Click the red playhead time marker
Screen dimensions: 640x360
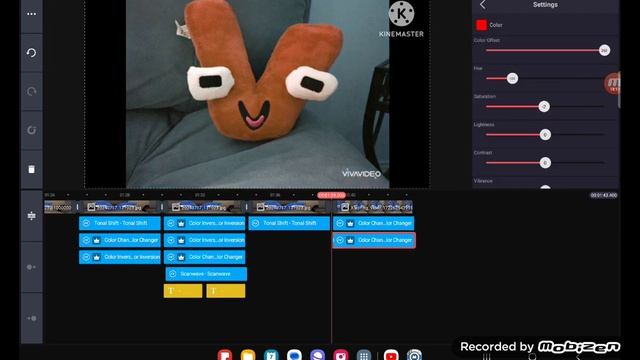(331, 195)
